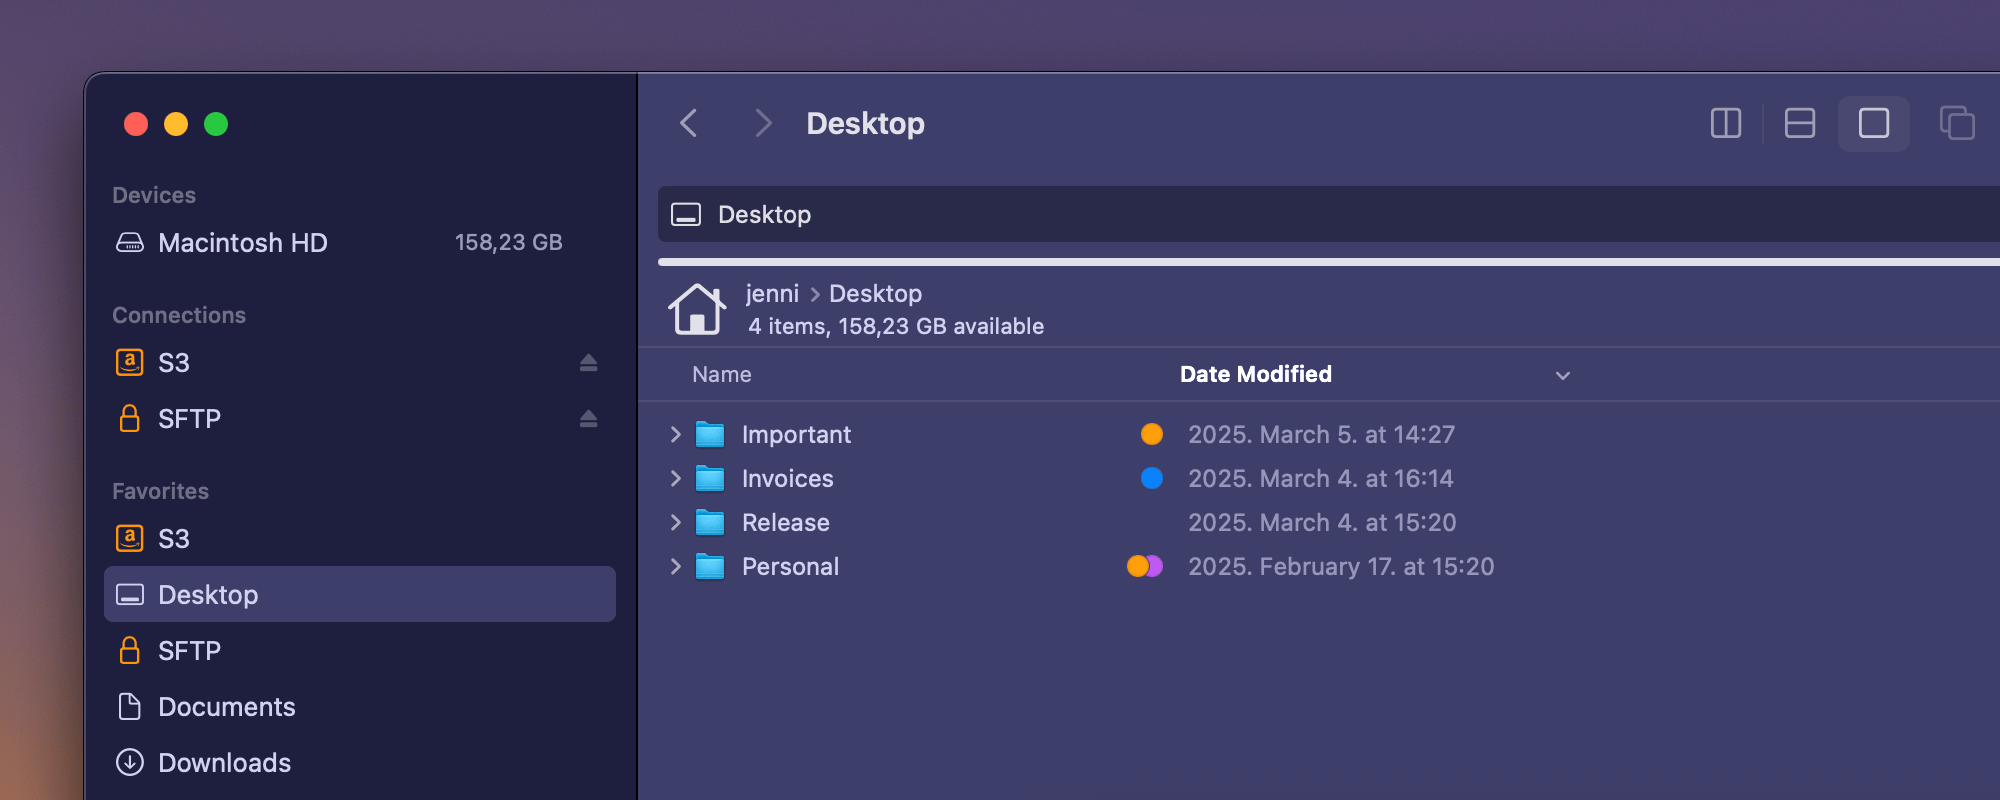Click the orange tag on Important
2000x800 pixels.
point(1152,434)
